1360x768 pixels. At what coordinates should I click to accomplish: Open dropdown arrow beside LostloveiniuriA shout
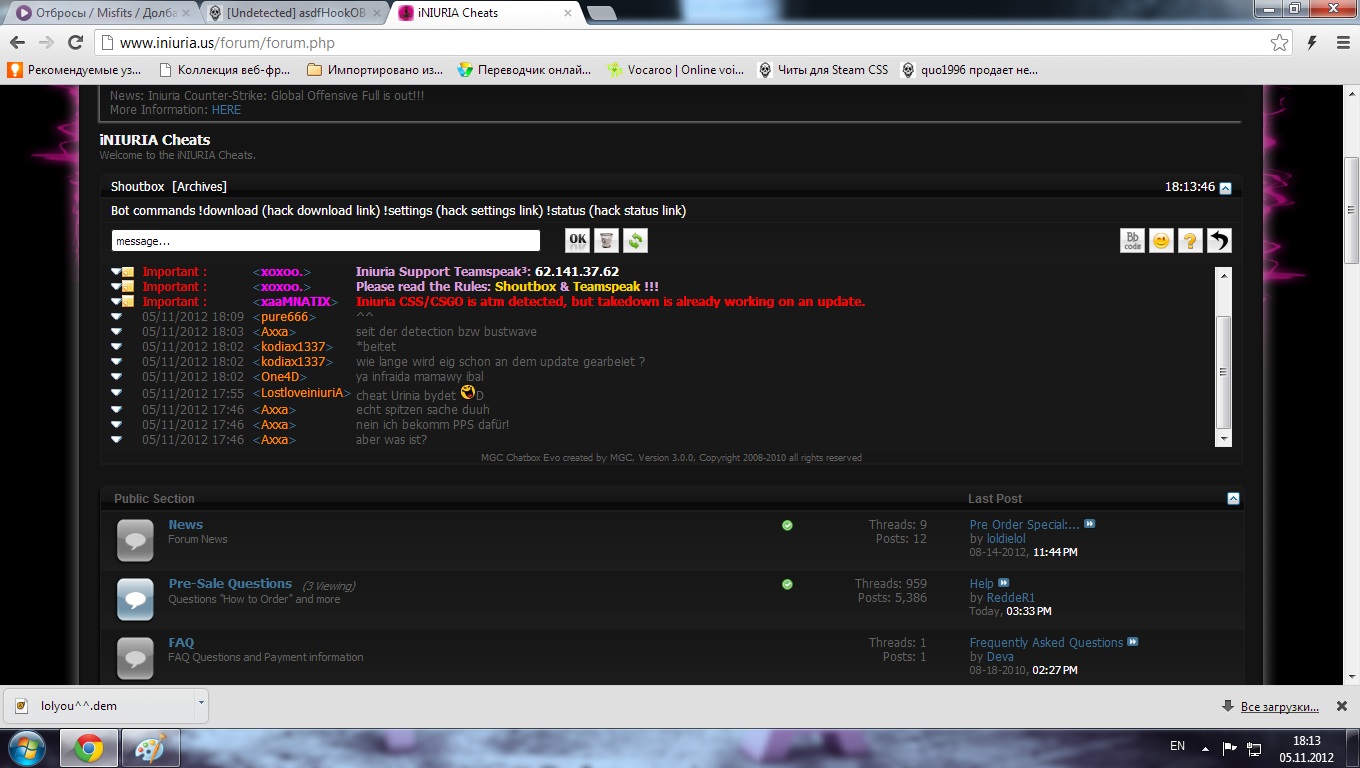(116, 394)
